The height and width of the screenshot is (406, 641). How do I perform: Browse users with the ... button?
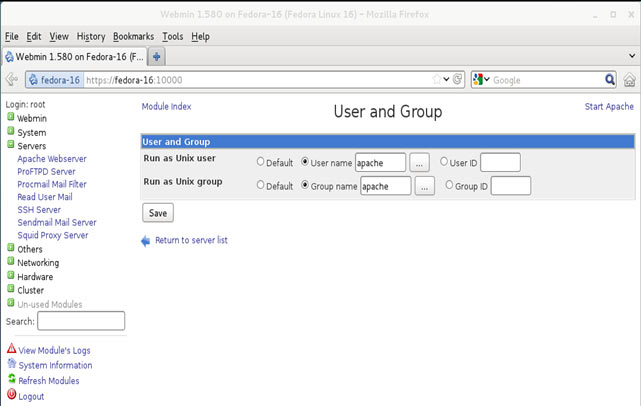pos(419,163)
